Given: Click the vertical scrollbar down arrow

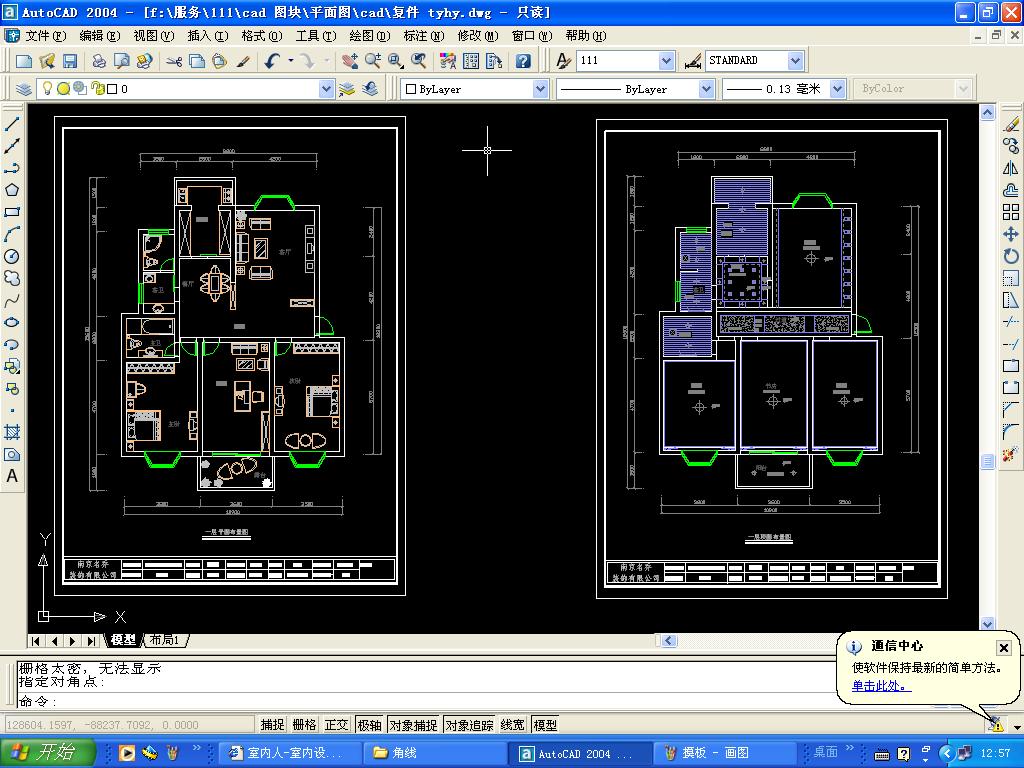Looking at the screenshot, I should tap(987, 624).
